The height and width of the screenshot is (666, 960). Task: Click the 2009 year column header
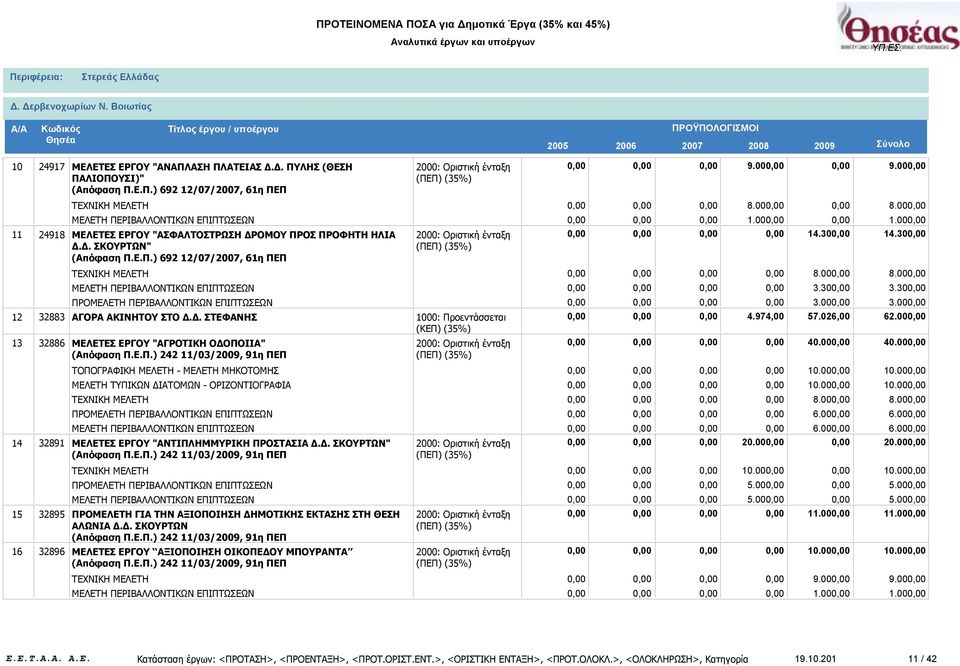tap(824, 146)
